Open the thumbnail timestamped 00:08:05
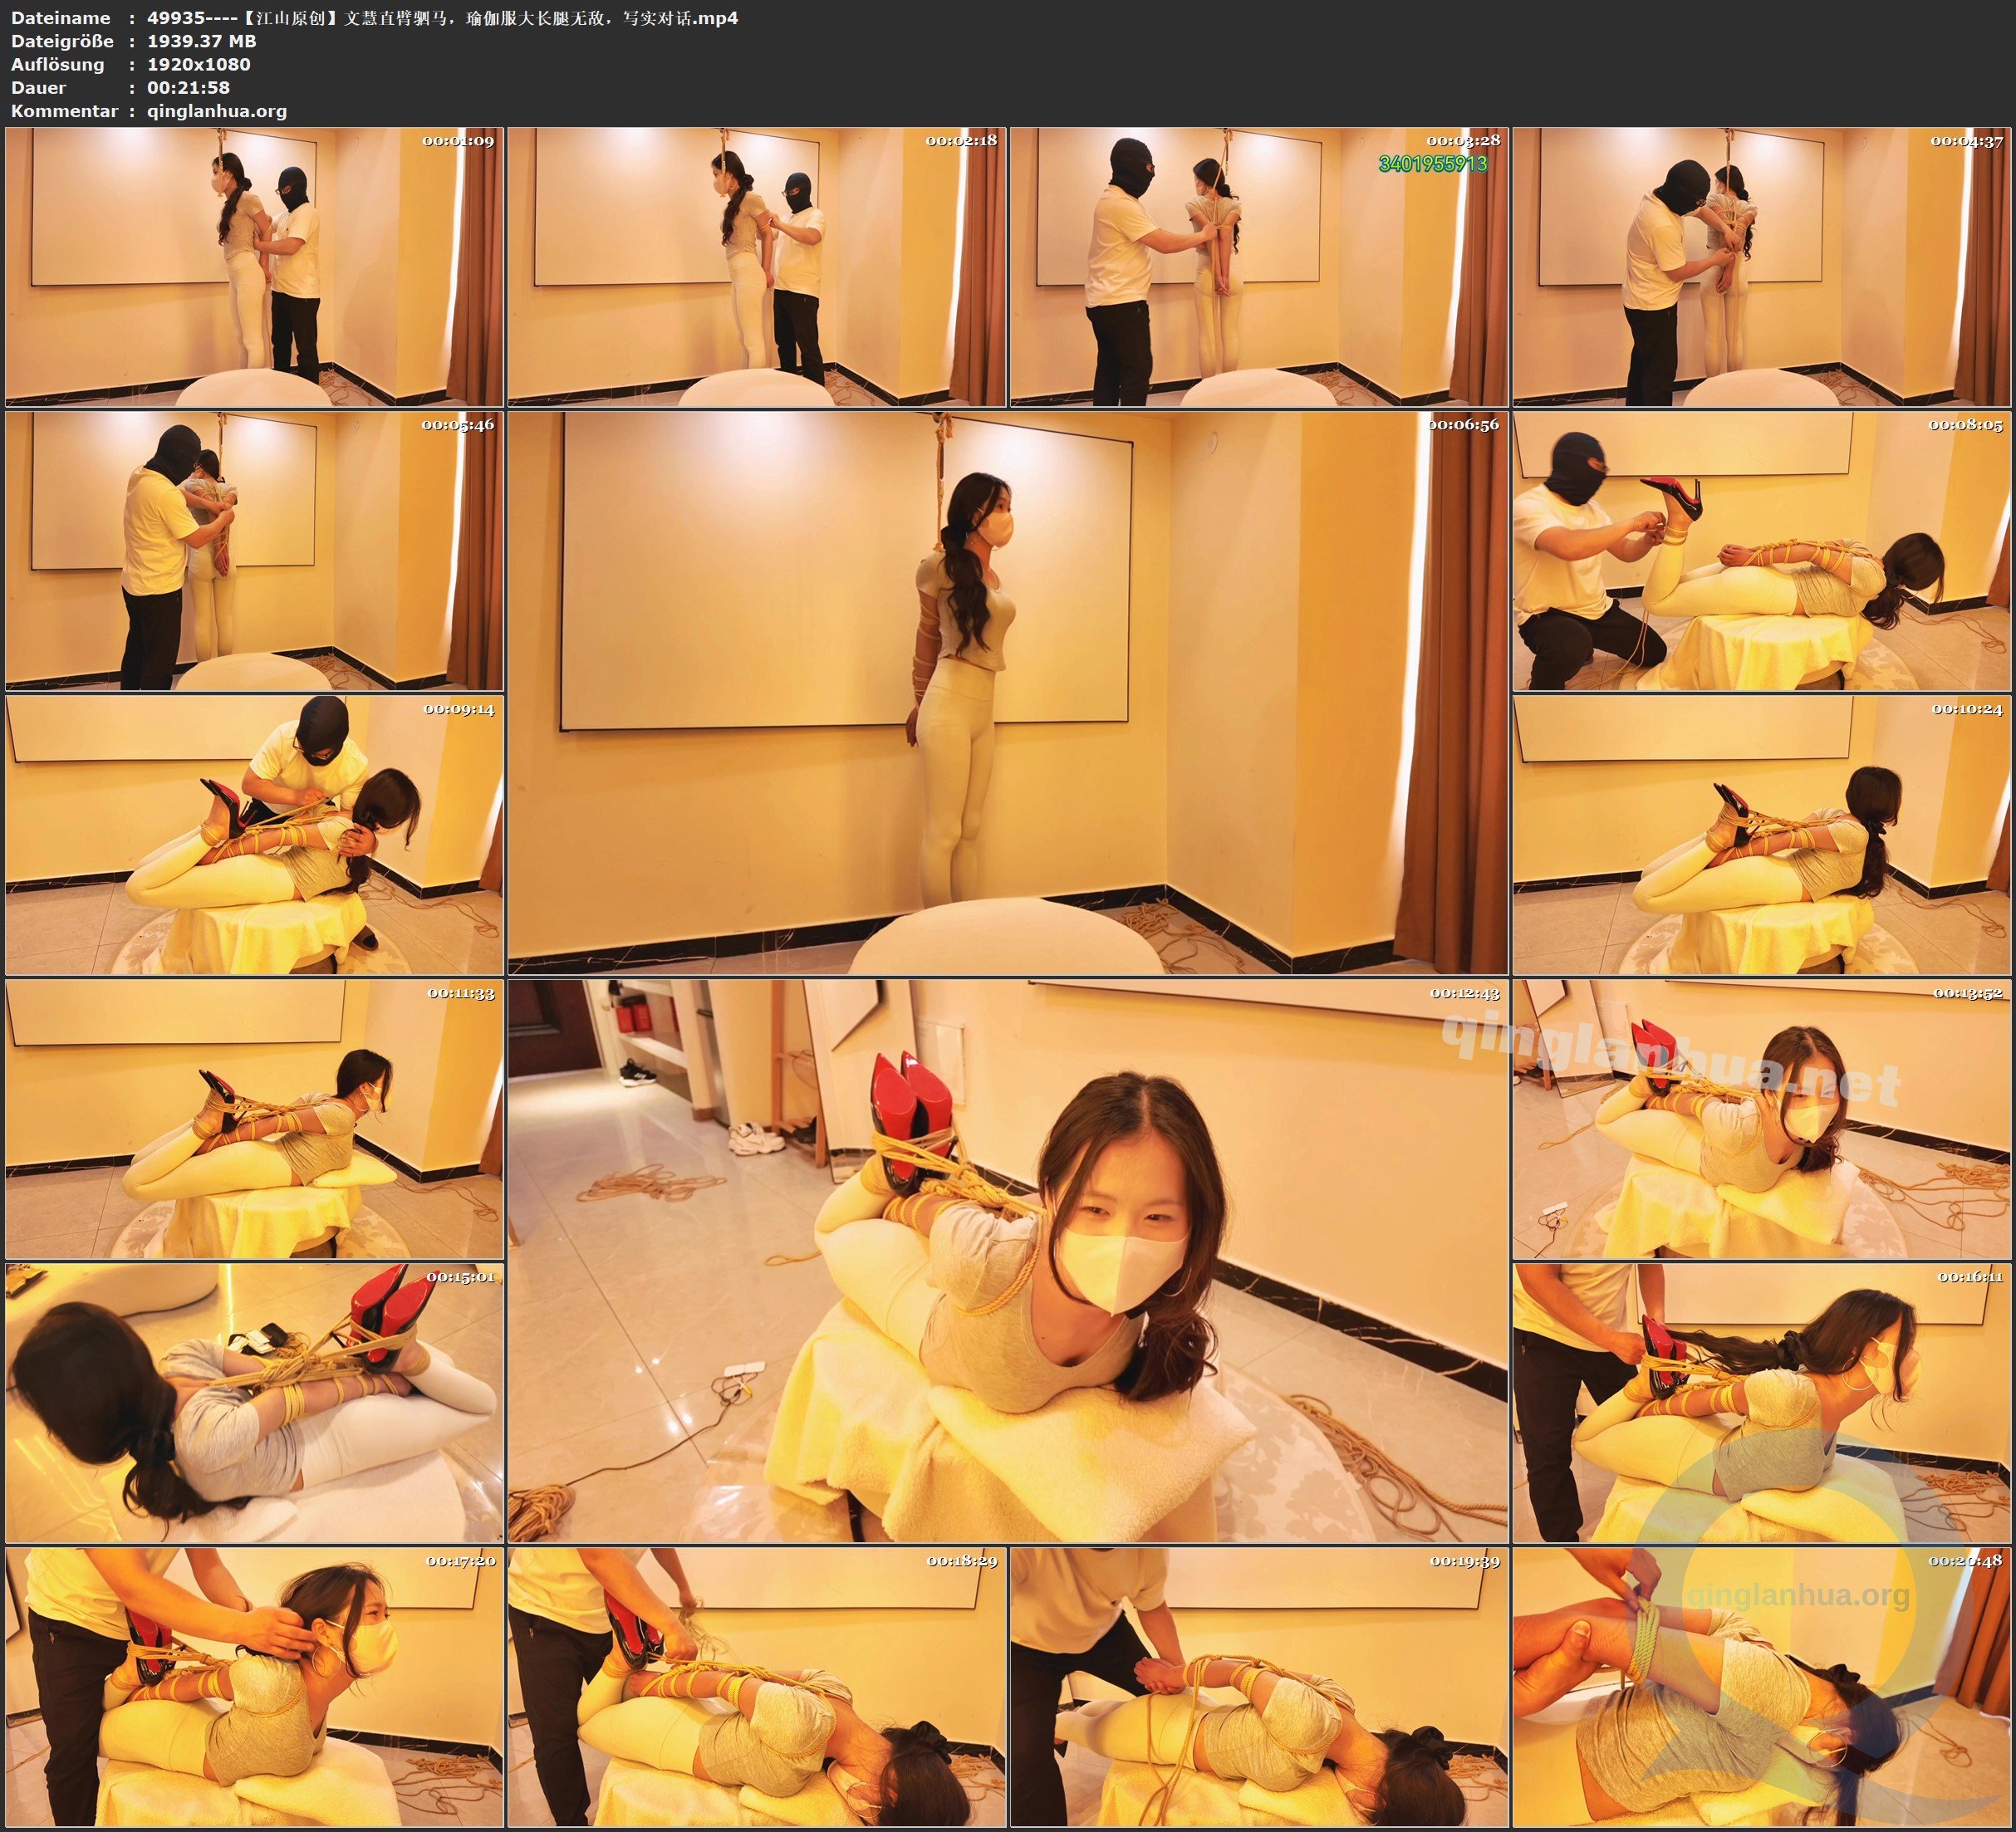Screen dimensions: 2016x1832 (1761, 550)
